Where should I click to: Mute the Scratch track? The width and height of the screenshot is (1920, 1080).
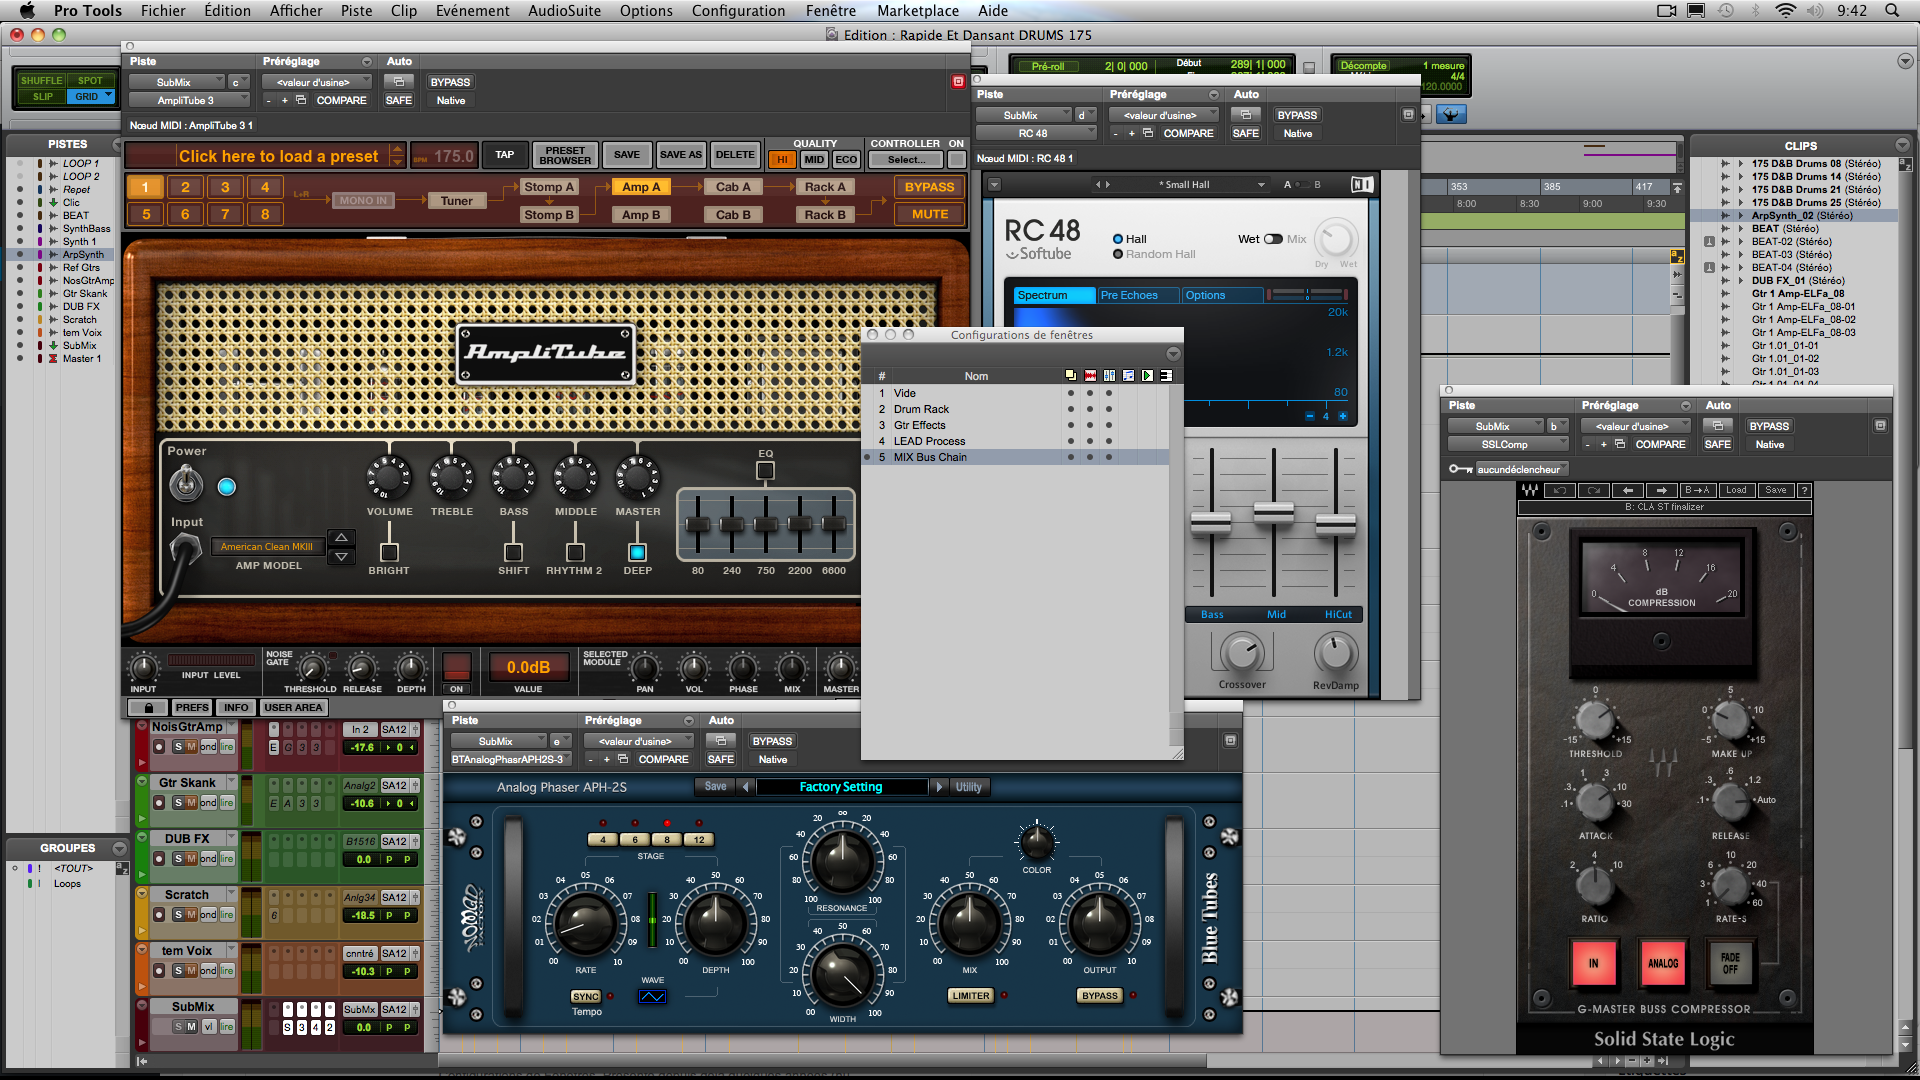[191, 915]
